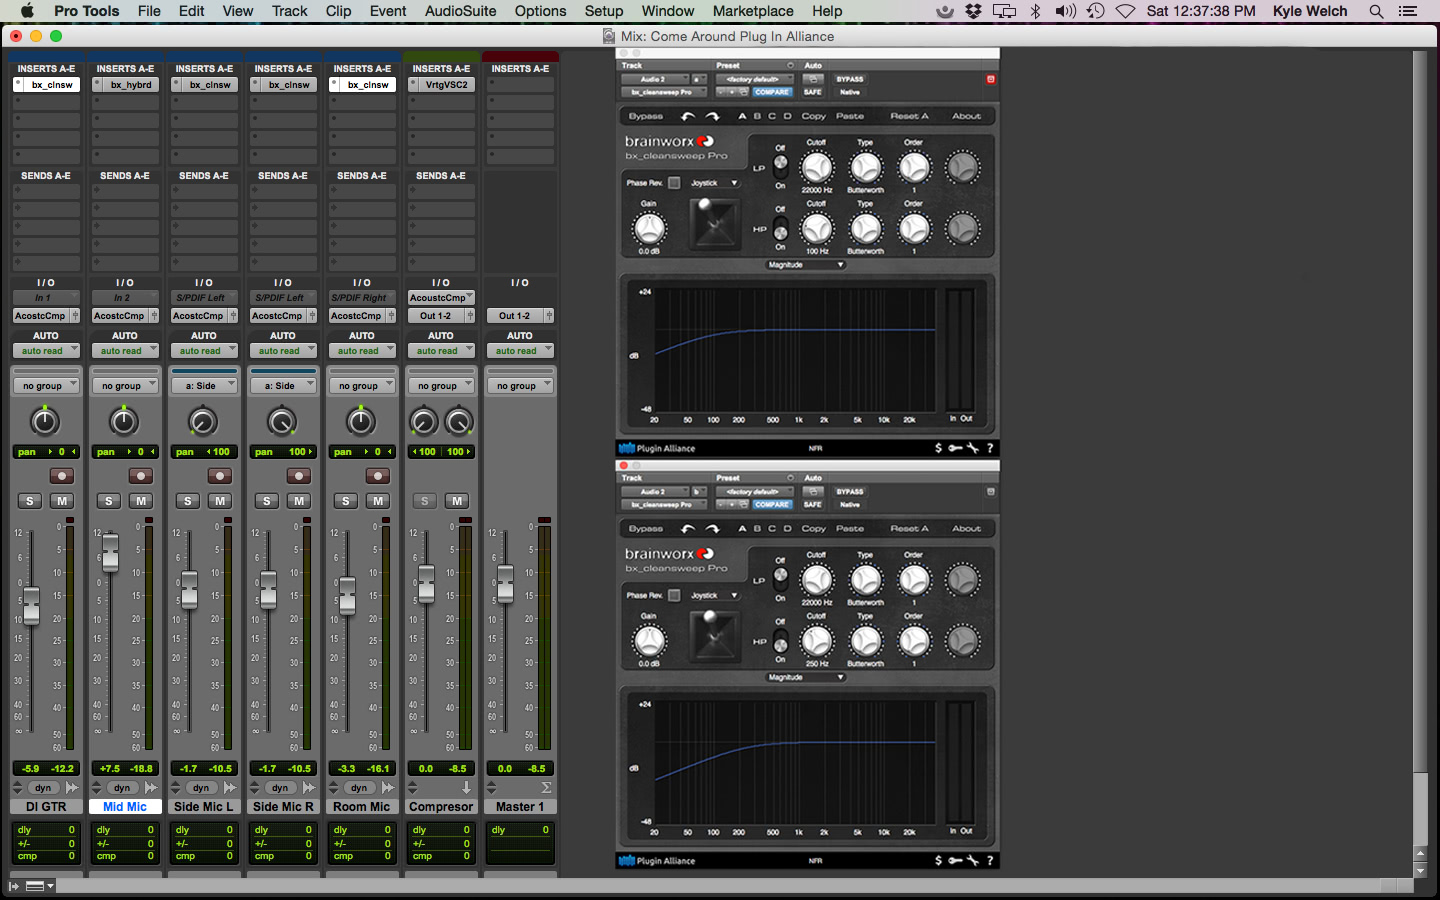This screenshot has height=900, width=1440.
Task: Open Out 1-2 output selector on Compresor track
Action: (x=435, y=316)
